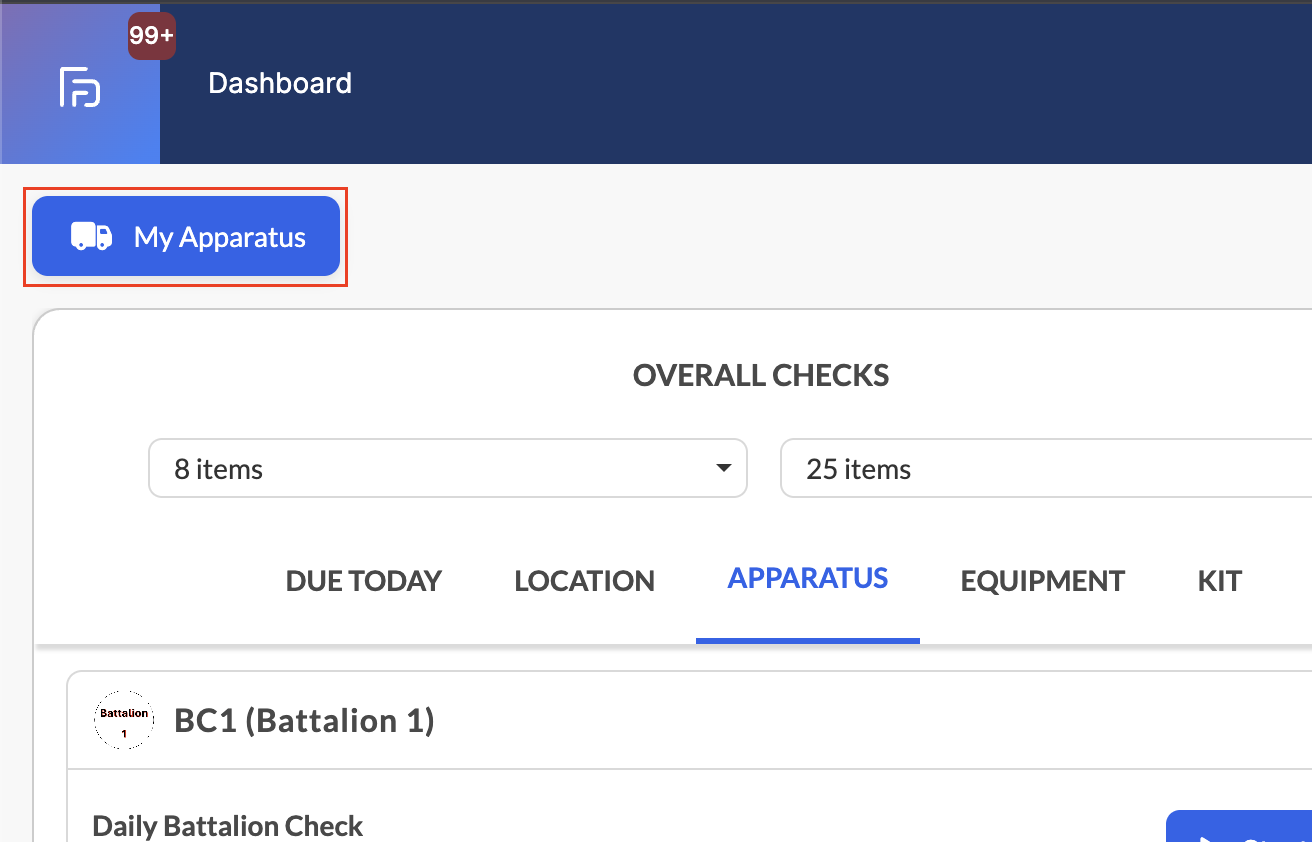Open the KIT tab

click(x=1220, y=581)
